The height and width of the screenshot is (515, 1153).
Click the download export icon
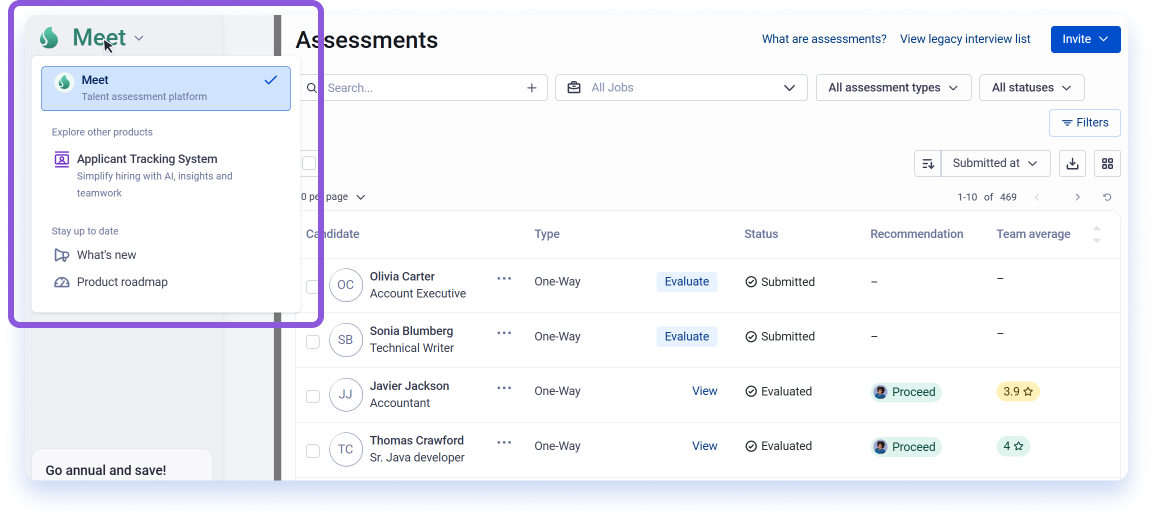(x=1072, y=163)
